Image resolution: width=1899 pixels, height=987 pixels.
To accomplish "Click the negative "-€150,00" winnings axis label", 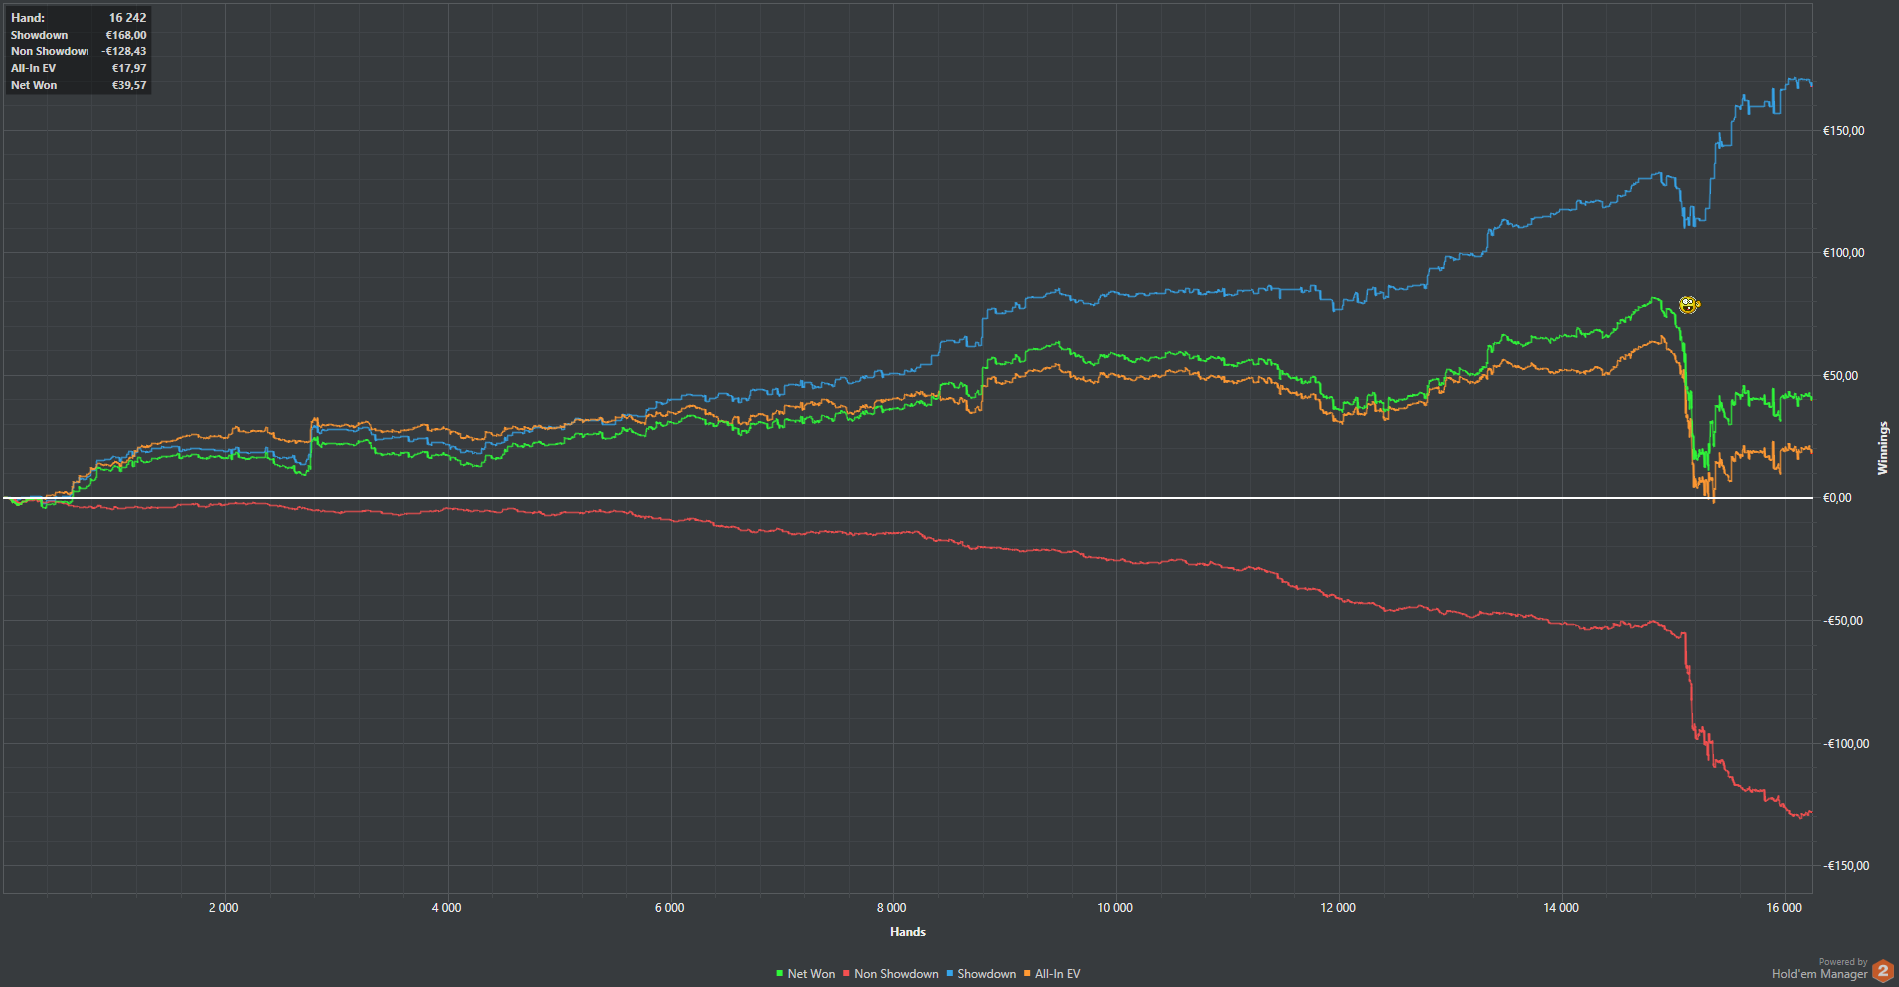I will click(x=1846, y=866).
